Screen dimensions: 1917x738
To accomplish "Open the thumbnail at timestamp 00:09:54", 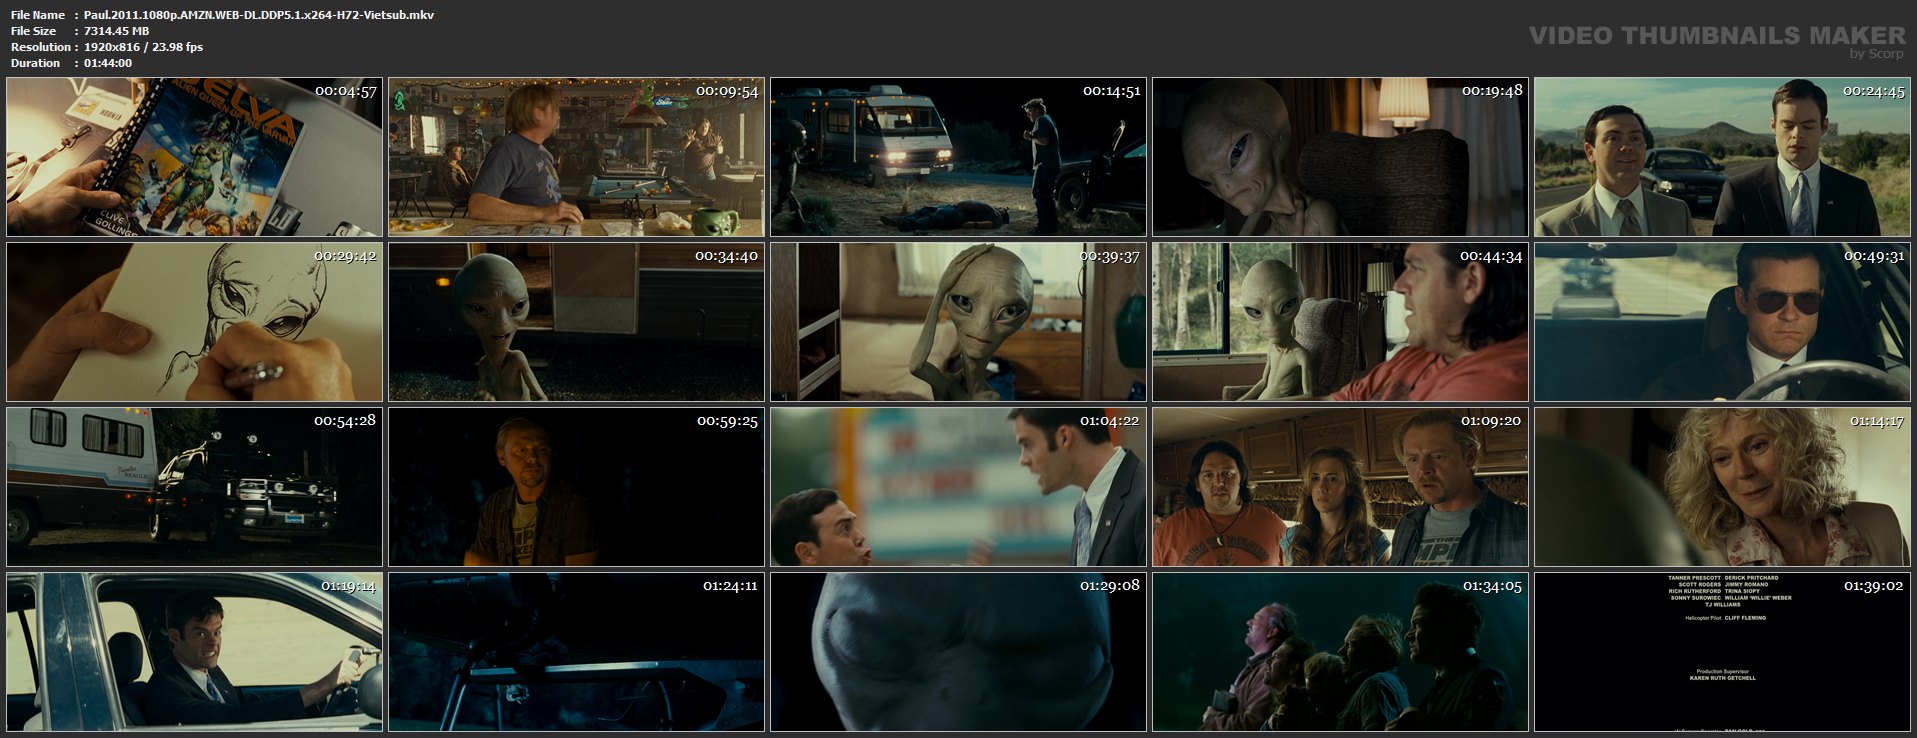I will coord(576,157).
